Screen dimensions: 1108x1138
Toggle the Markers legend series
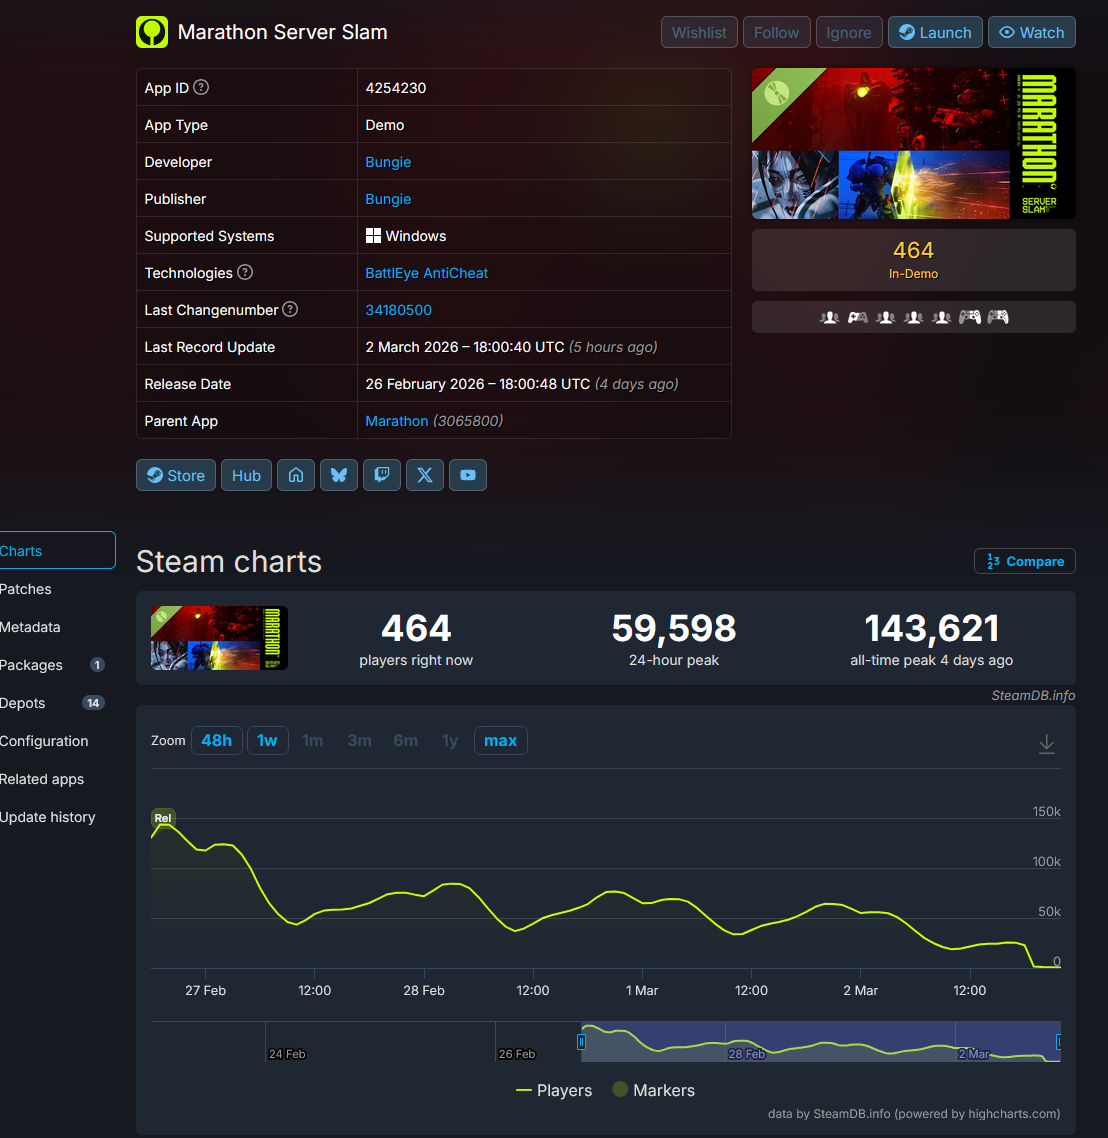654,1090
